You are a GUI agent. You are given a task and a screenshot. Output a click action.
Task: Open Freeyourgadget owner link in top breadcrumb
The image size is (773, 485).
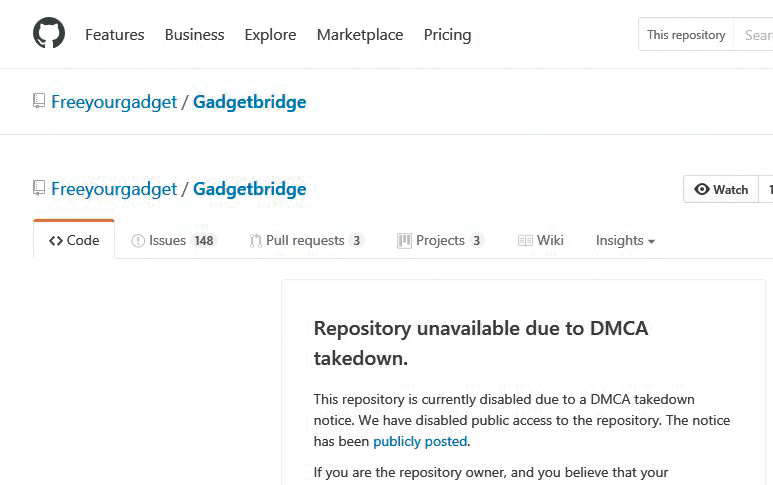(114, 102)
